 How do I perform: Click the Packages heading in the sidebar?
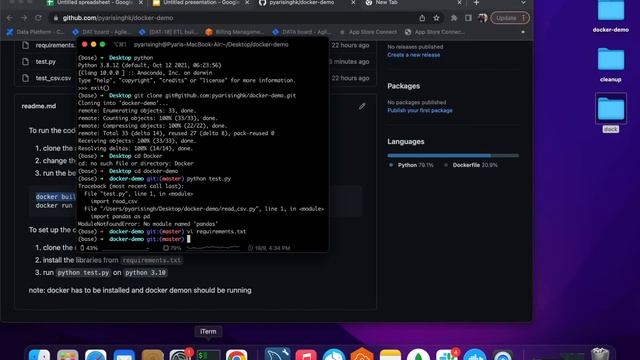pos(403,86)
